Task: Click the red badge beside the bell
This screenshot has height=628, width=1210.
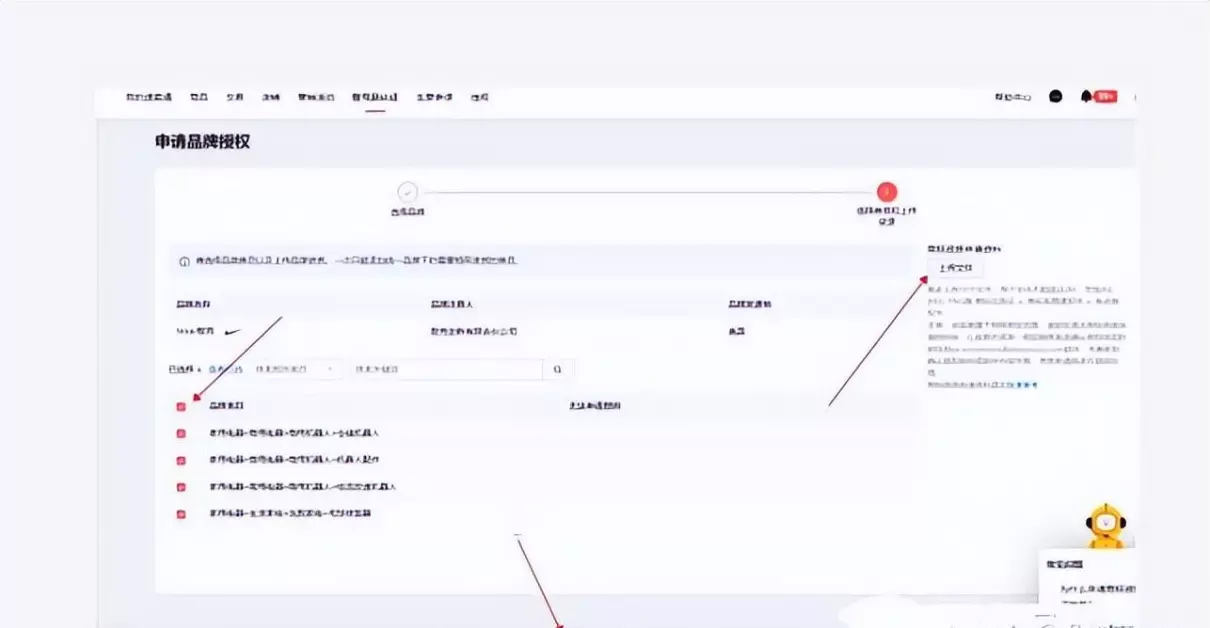Action: point(1105,97)
